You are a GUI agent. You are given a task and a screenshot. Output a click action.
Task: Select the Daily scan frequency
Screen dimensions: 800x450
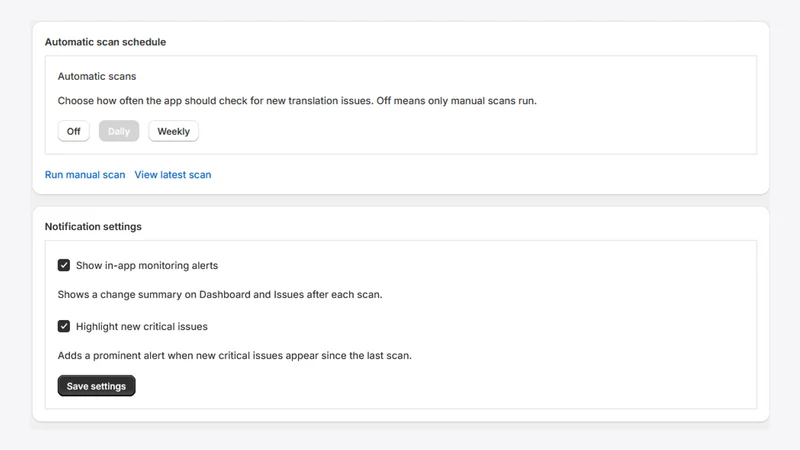click(x=119, y=131)
